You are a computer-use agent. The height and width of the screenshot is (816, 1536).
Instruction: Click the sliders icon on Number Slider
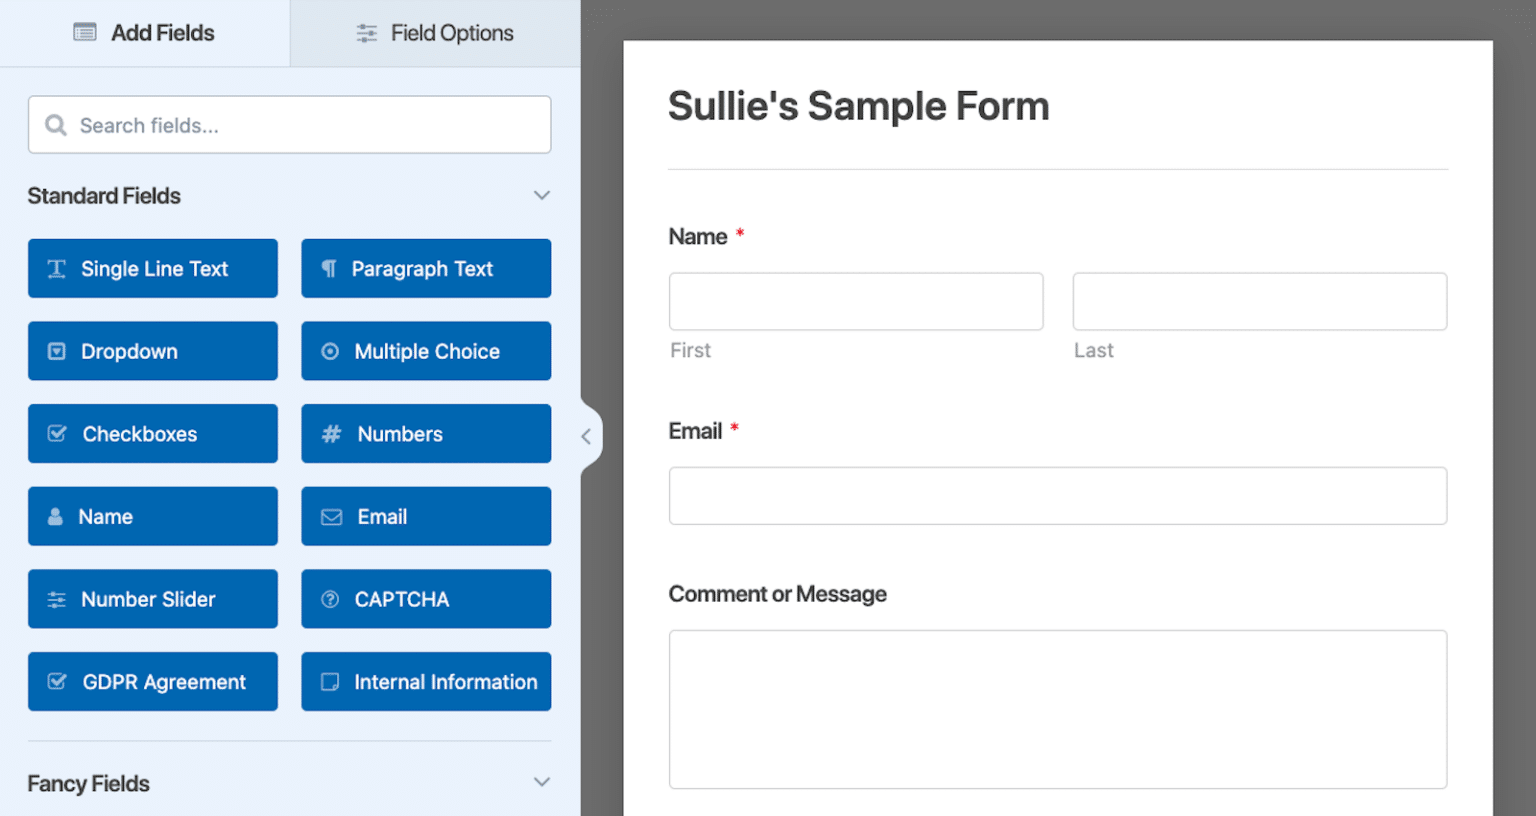click(55, 598)
